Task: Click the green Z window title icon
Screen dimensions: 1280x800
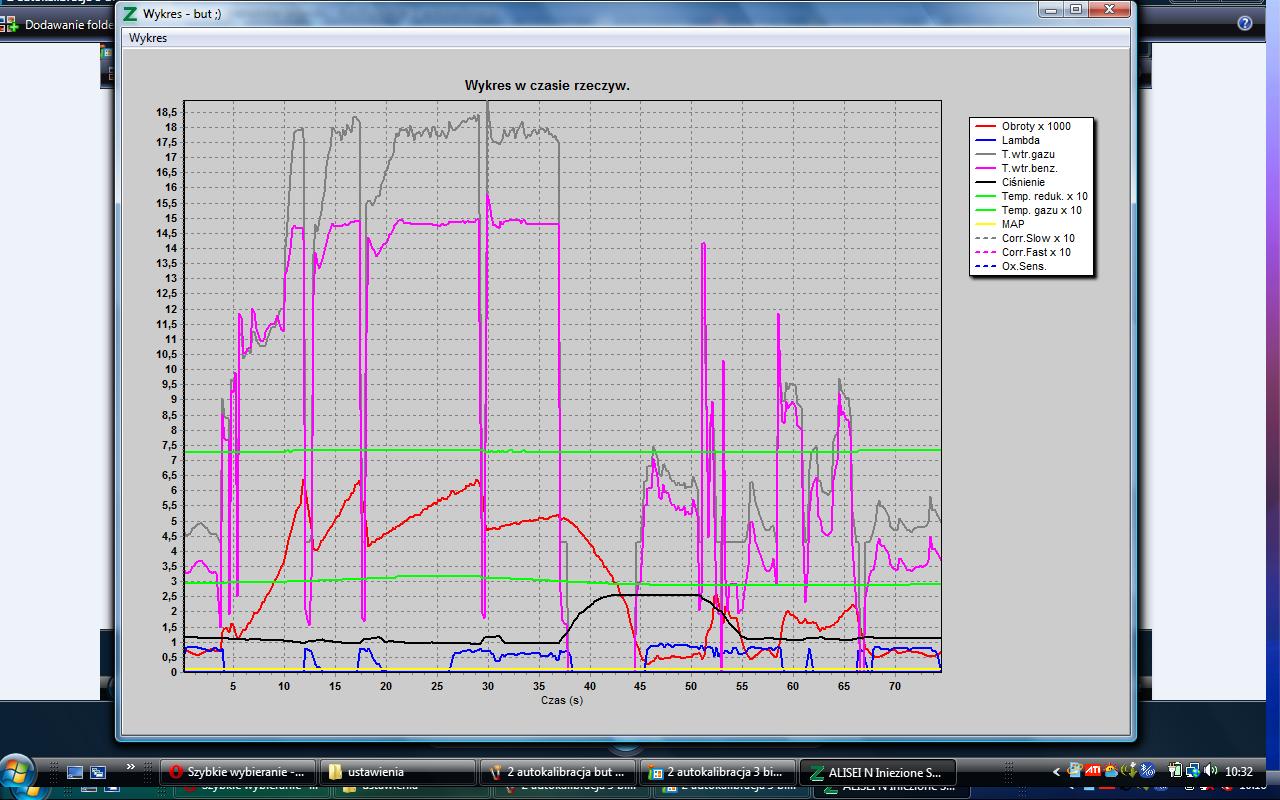Action: click(130, 13)
